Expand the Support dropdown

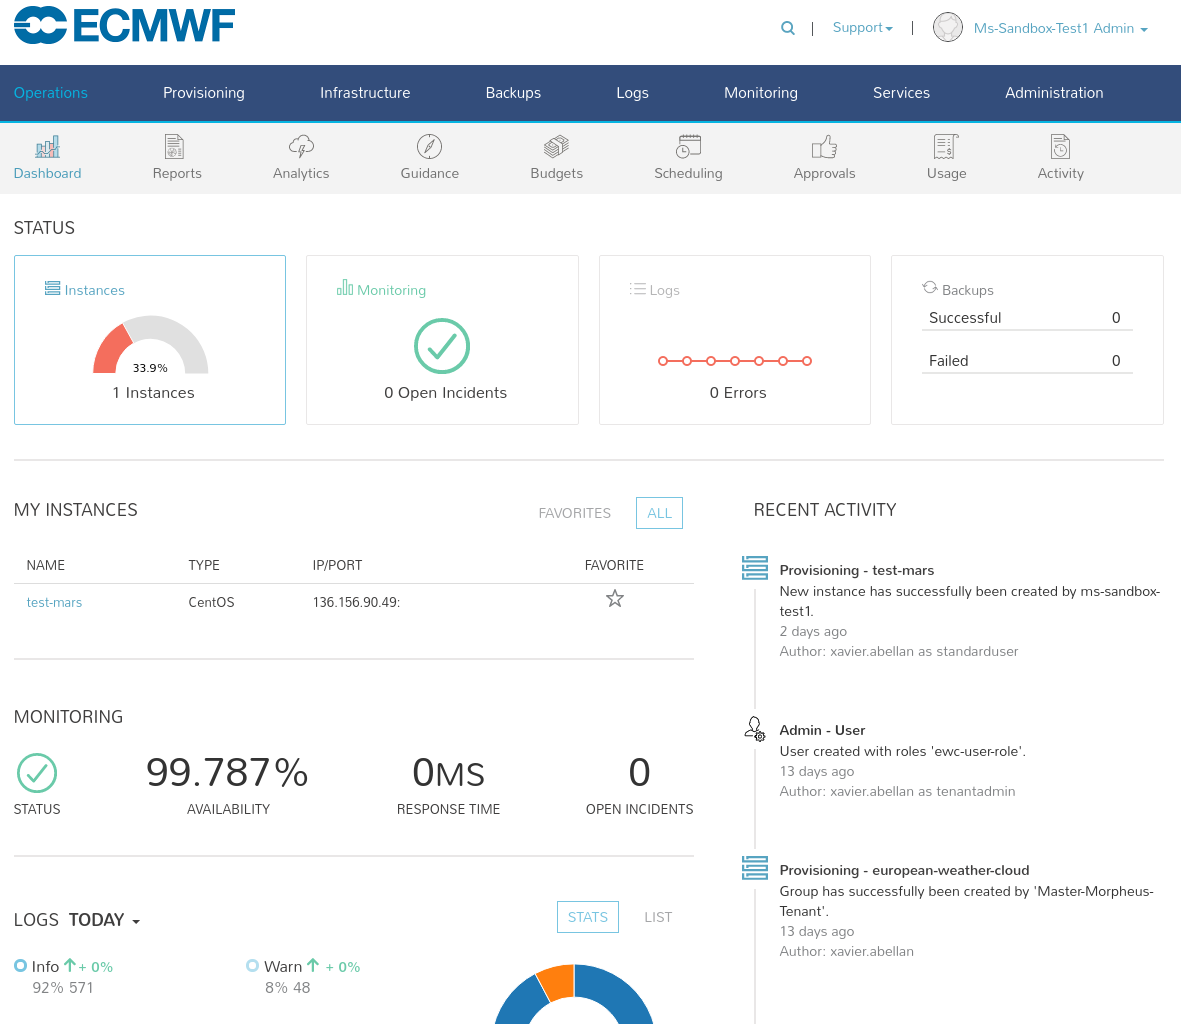(862, 28)
